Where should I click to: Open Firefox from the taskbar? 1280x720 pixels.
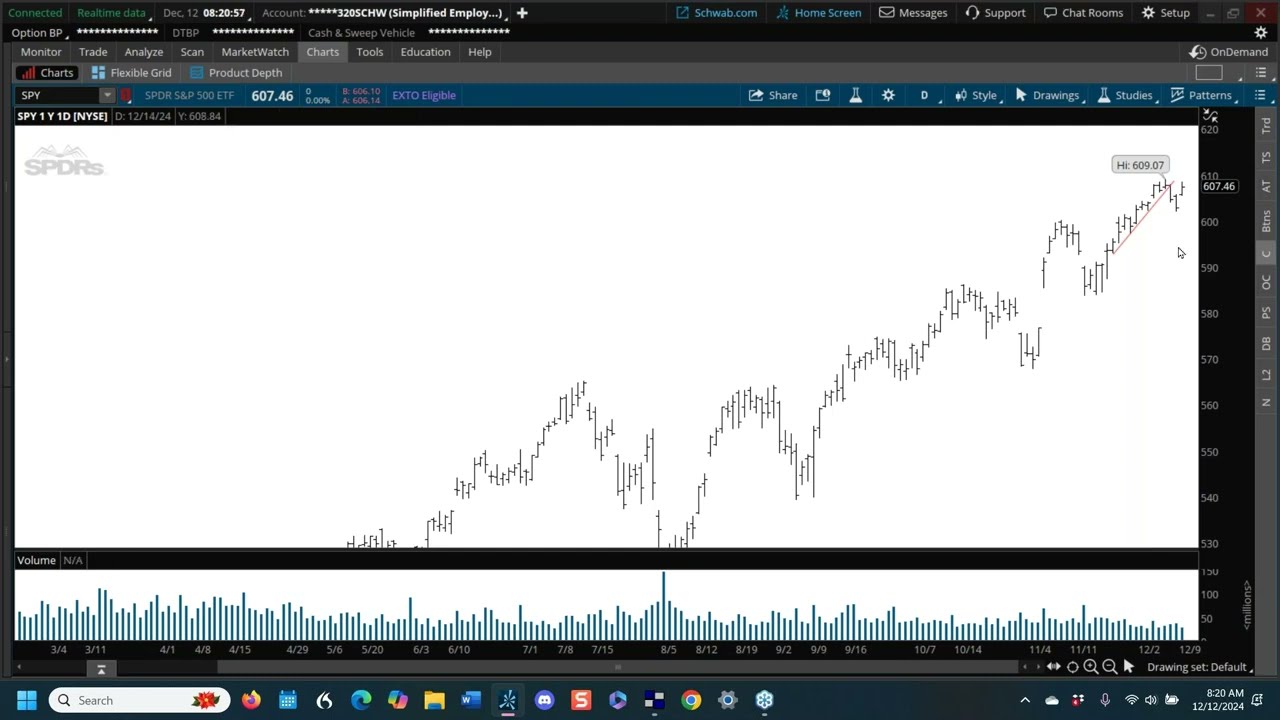click(251, 700)
